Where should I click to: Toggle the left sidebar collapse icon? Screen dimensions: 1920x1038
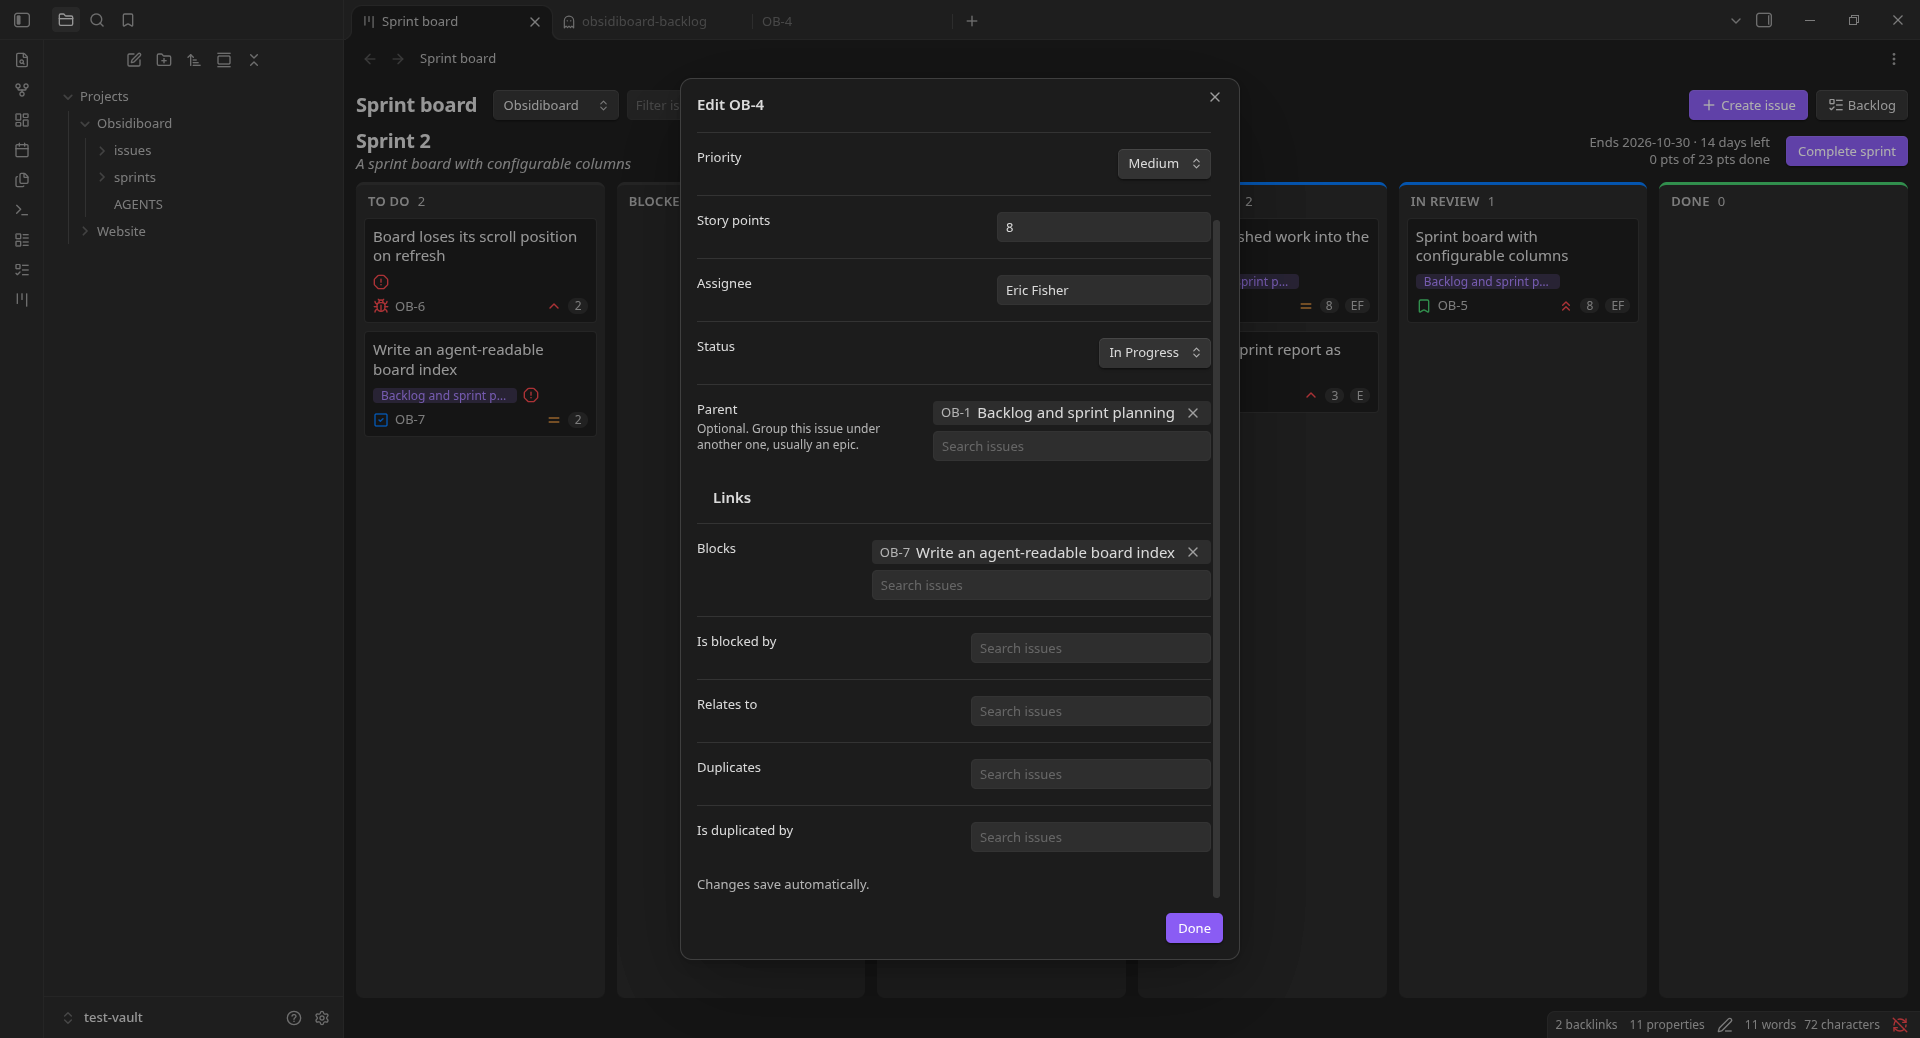click(22, 20)
